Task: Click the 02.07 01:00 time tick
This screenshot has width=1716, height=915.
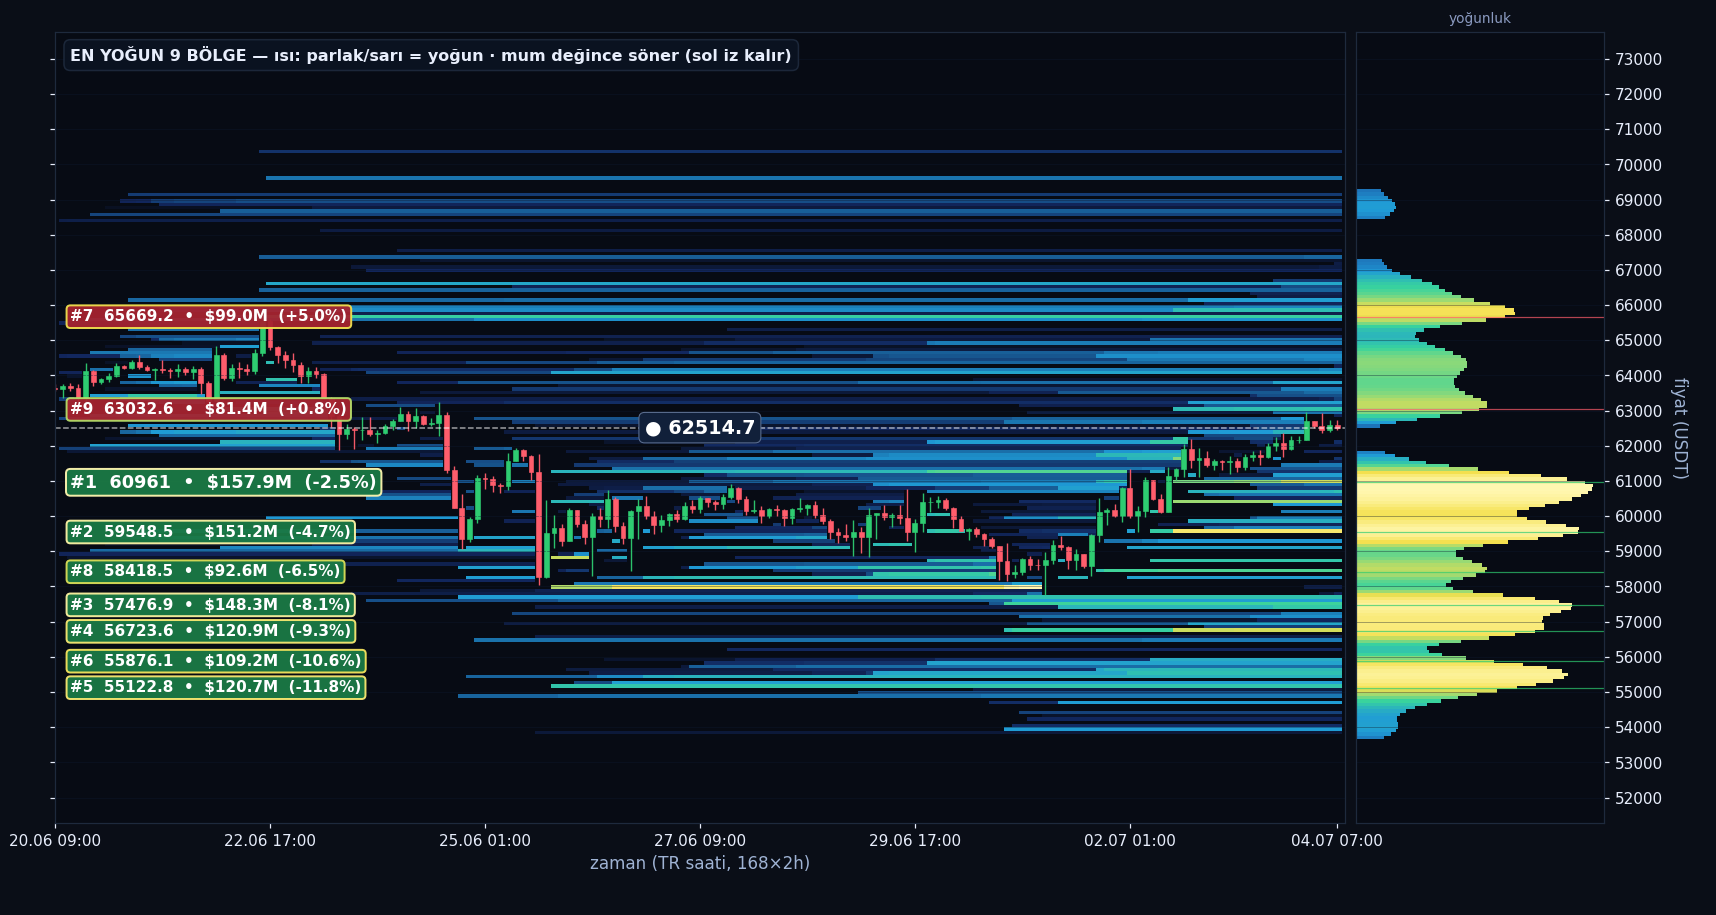Action: pos(1130,841)
